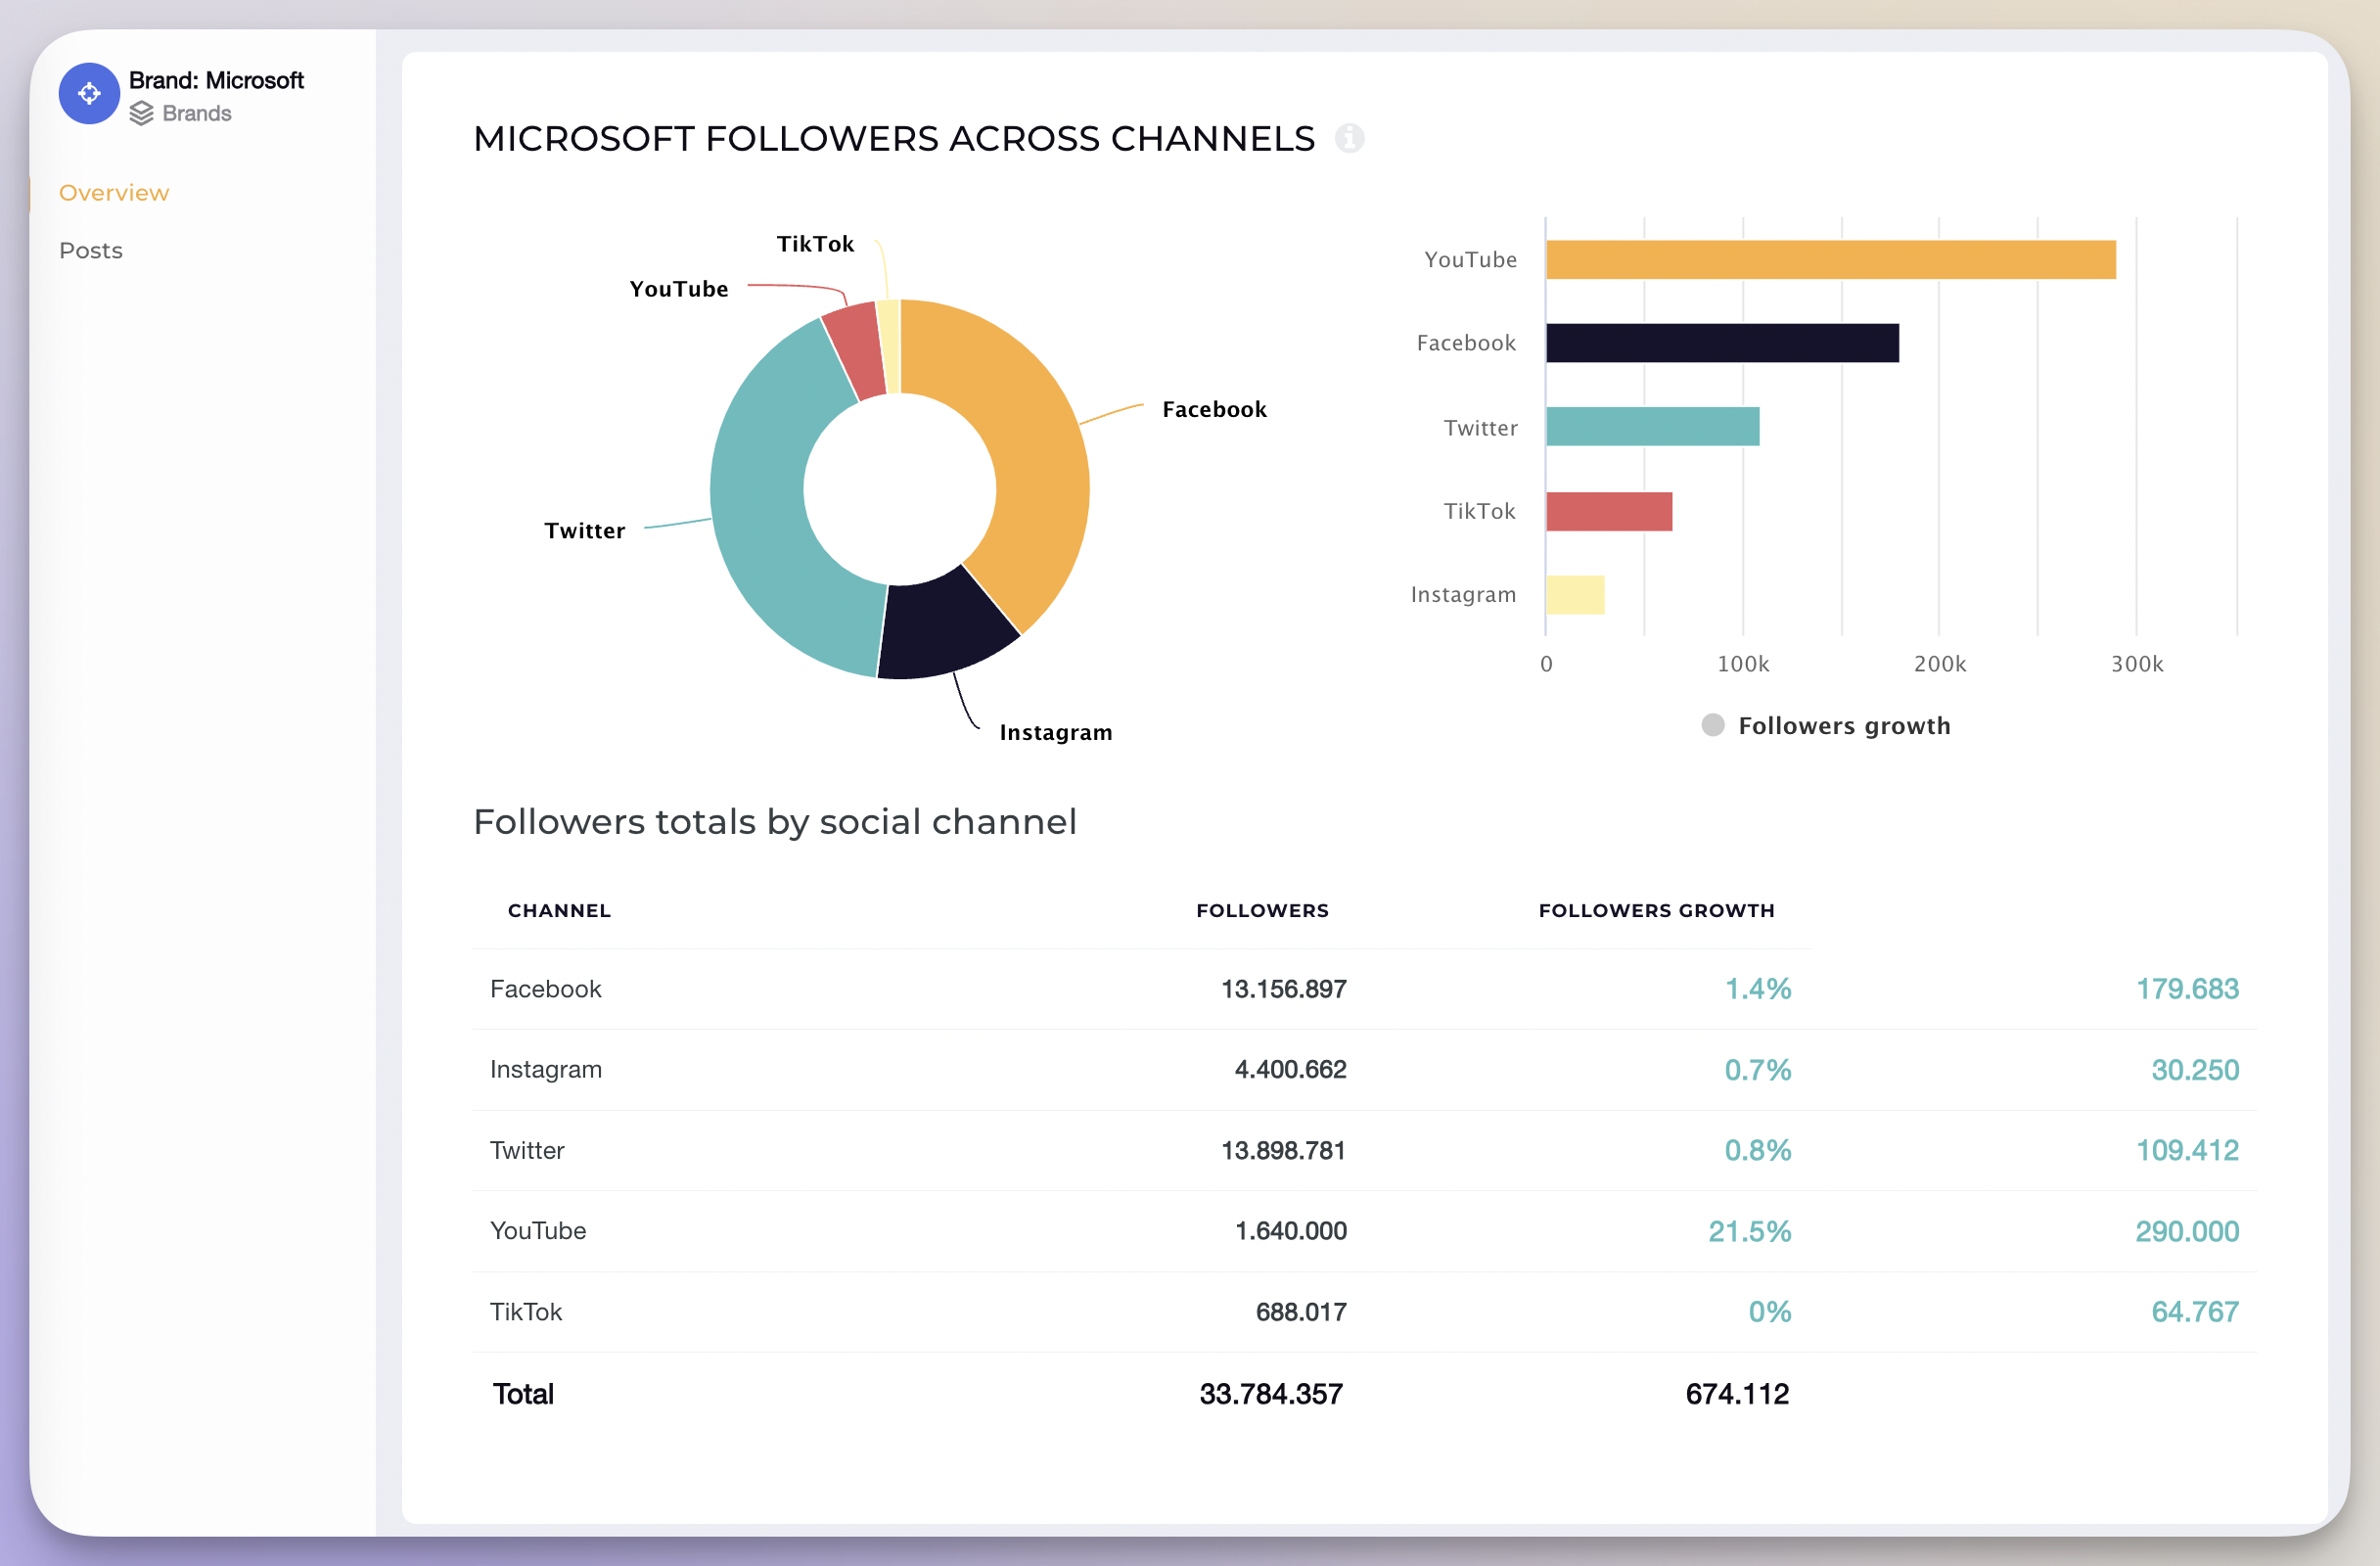Sort by the FOLLOWERS GROWTH column header
Image resolution: width=2380 pixels, height=1566 pixels.
click(1656, 911)
